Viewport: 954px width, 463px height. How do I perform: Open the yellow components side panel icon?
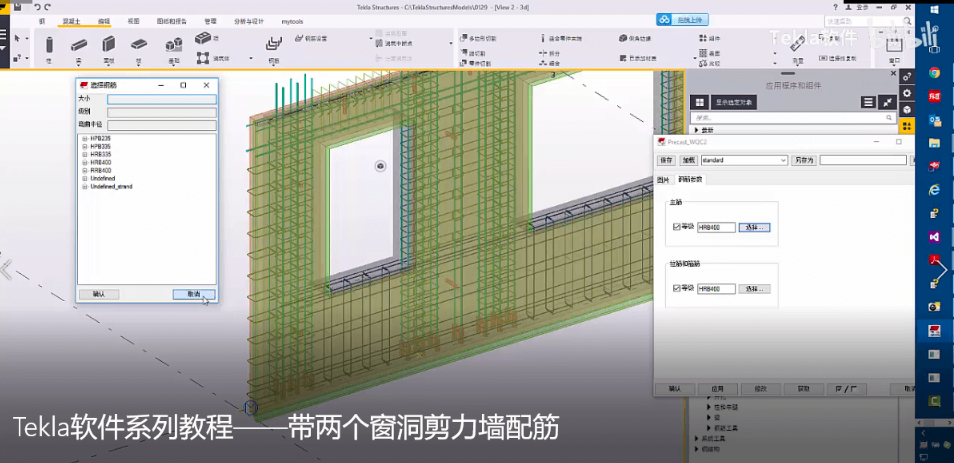coord(907,126)
